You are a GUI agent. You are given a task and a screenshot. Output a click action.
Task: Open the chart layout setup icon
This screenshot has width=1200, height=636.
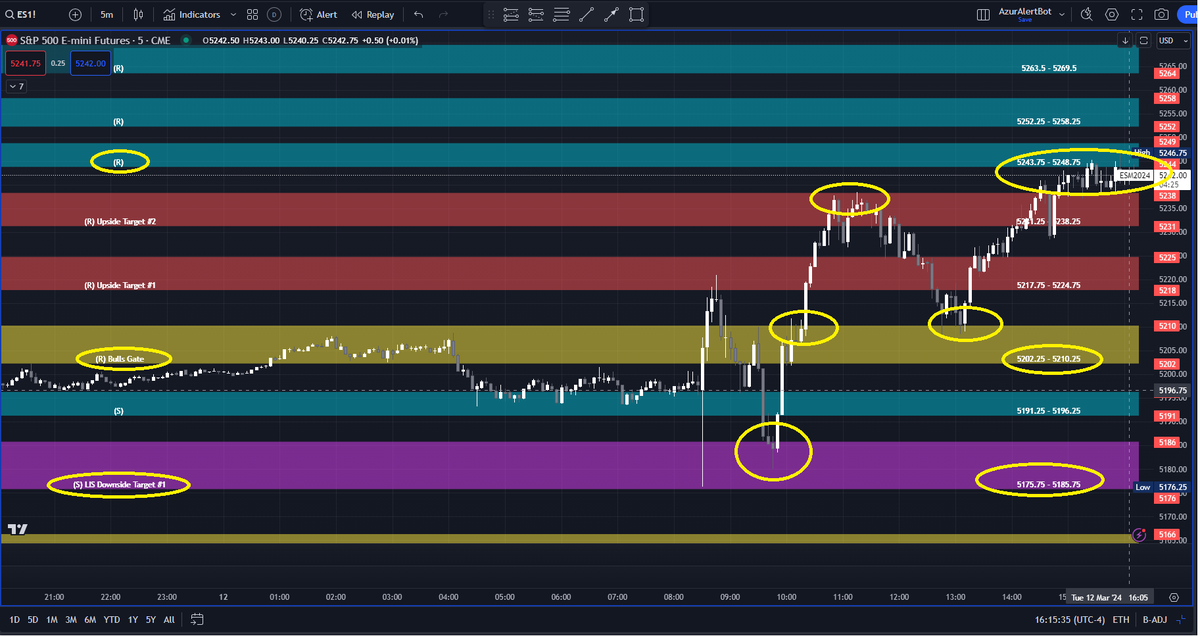coord(981,15)
